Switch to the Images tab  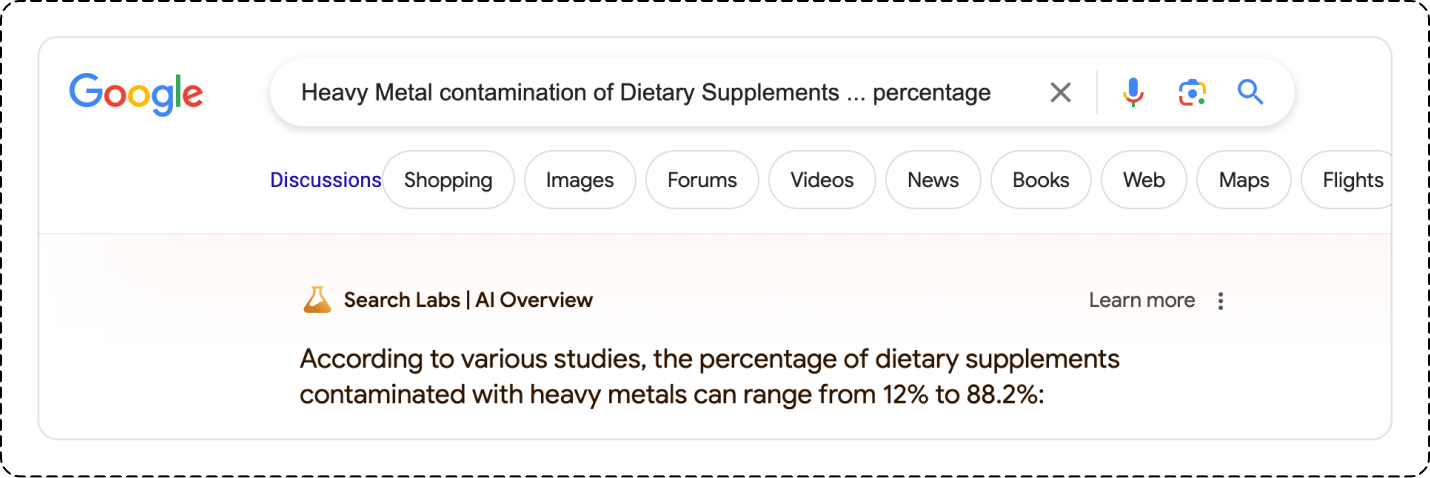tap(580, 180)
